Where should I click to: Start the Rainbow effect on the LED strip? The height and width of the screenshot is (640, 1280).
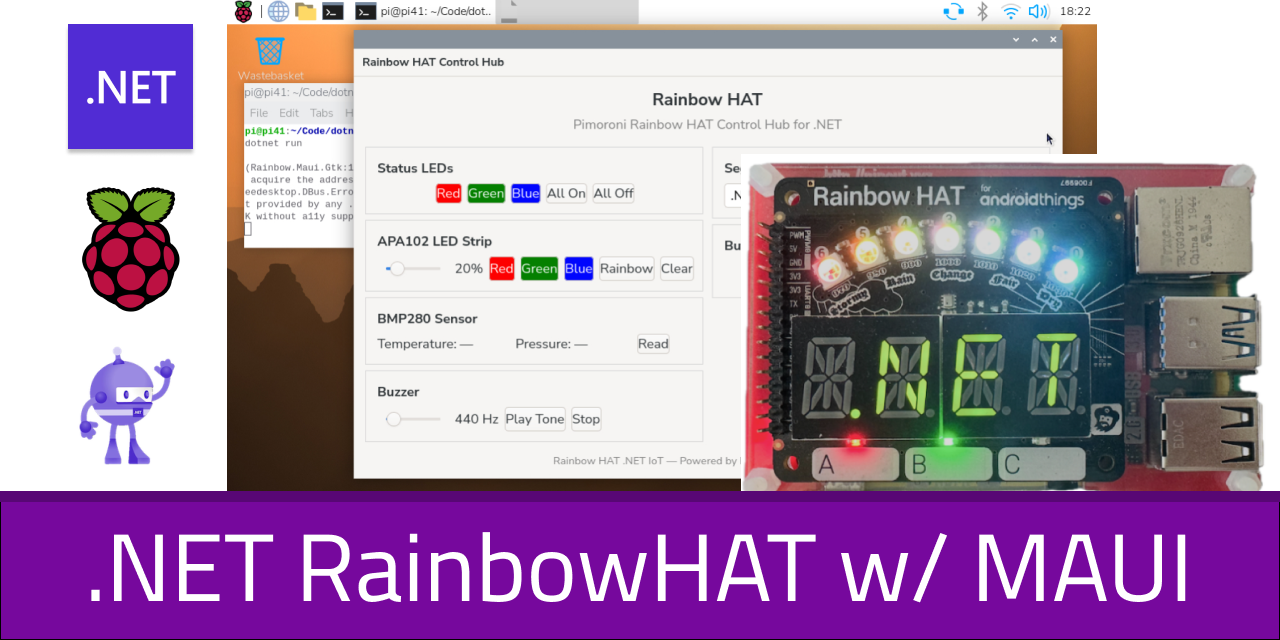626,268
